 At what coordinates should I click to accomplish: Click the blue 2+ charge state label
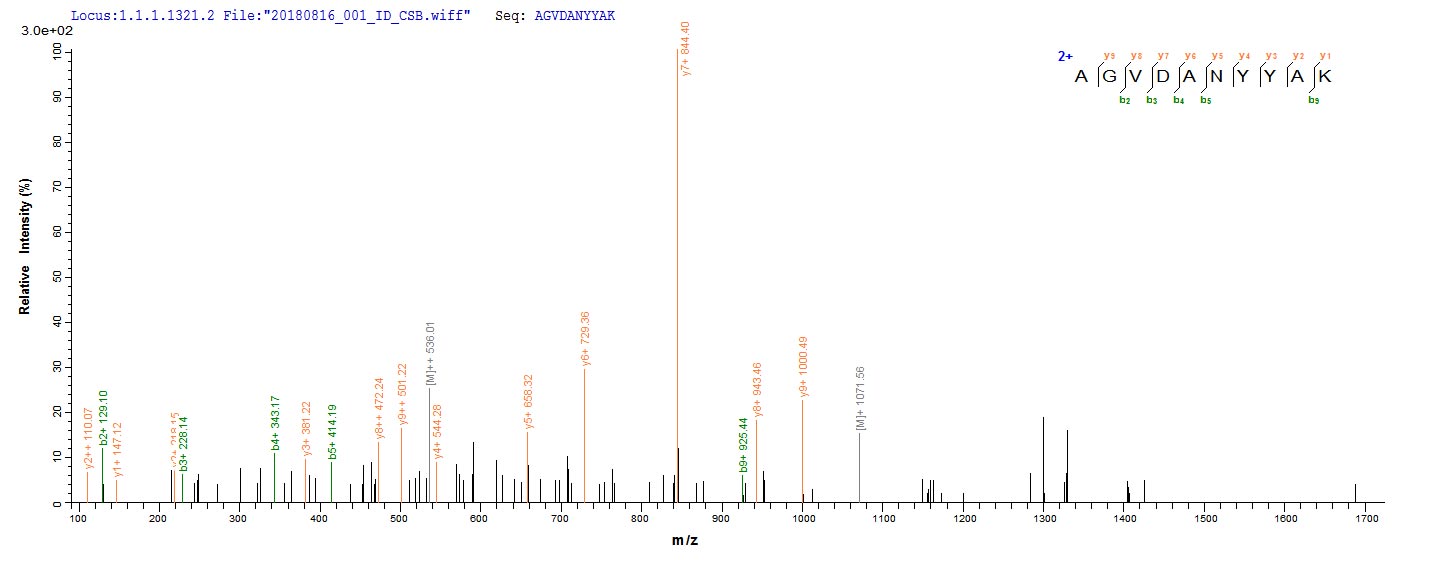[1065, 57]
